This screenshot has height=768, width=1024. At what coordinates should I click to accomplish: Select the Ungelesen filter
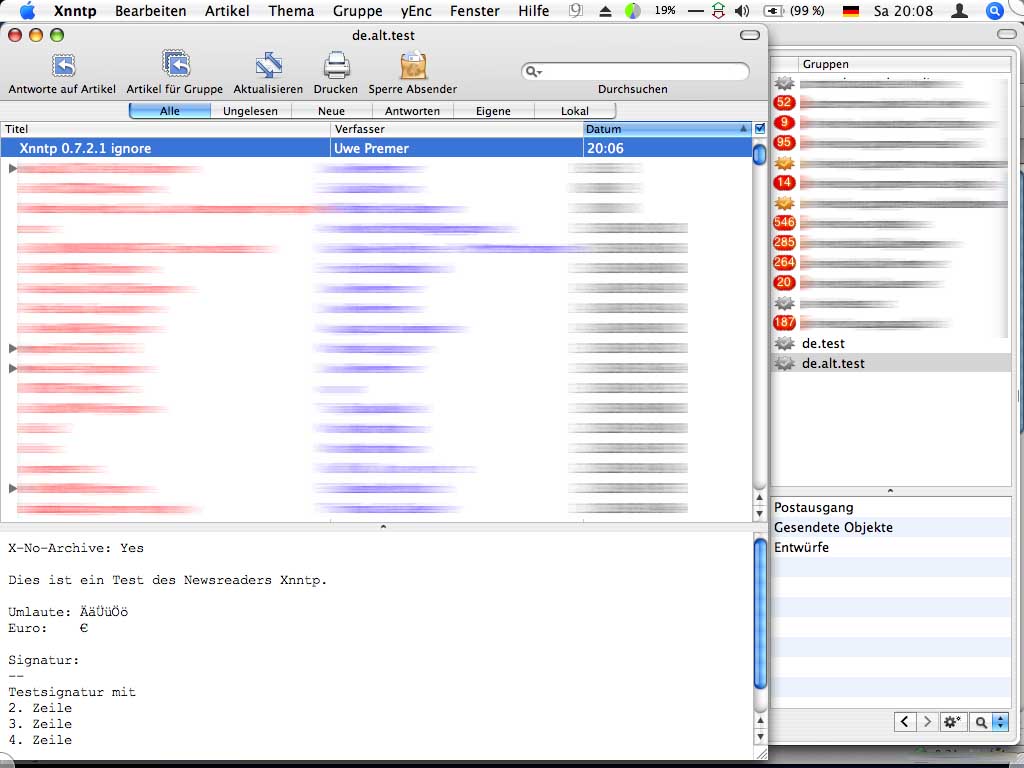[250, 111]
